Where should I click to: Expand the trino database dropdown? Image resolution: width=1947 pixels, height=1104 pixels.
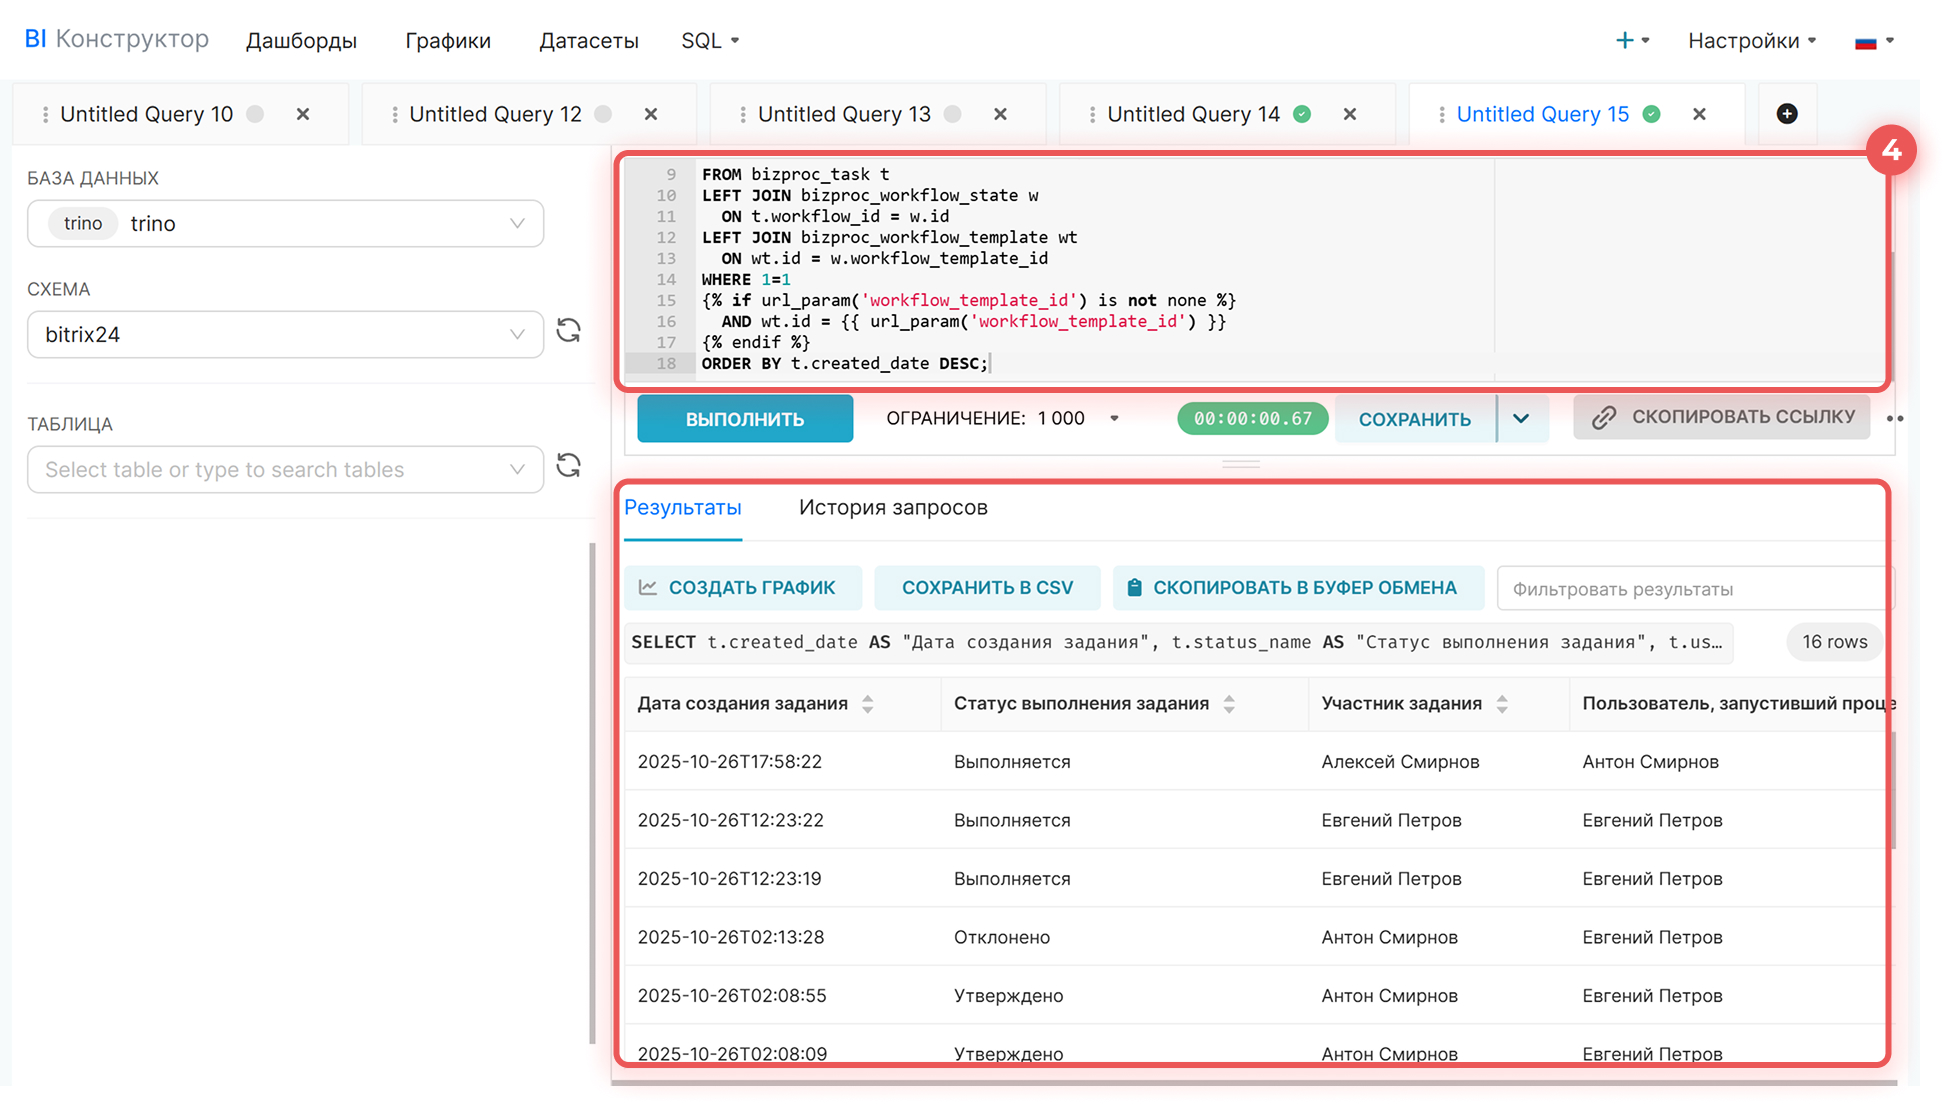pos(516,223)
